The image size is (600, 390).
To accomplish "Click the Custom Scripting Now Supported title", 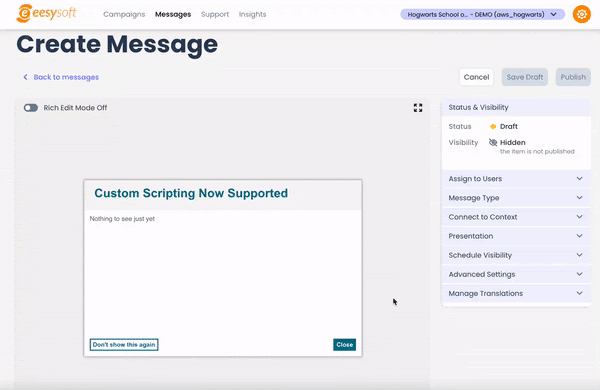I will pos(191,193).
